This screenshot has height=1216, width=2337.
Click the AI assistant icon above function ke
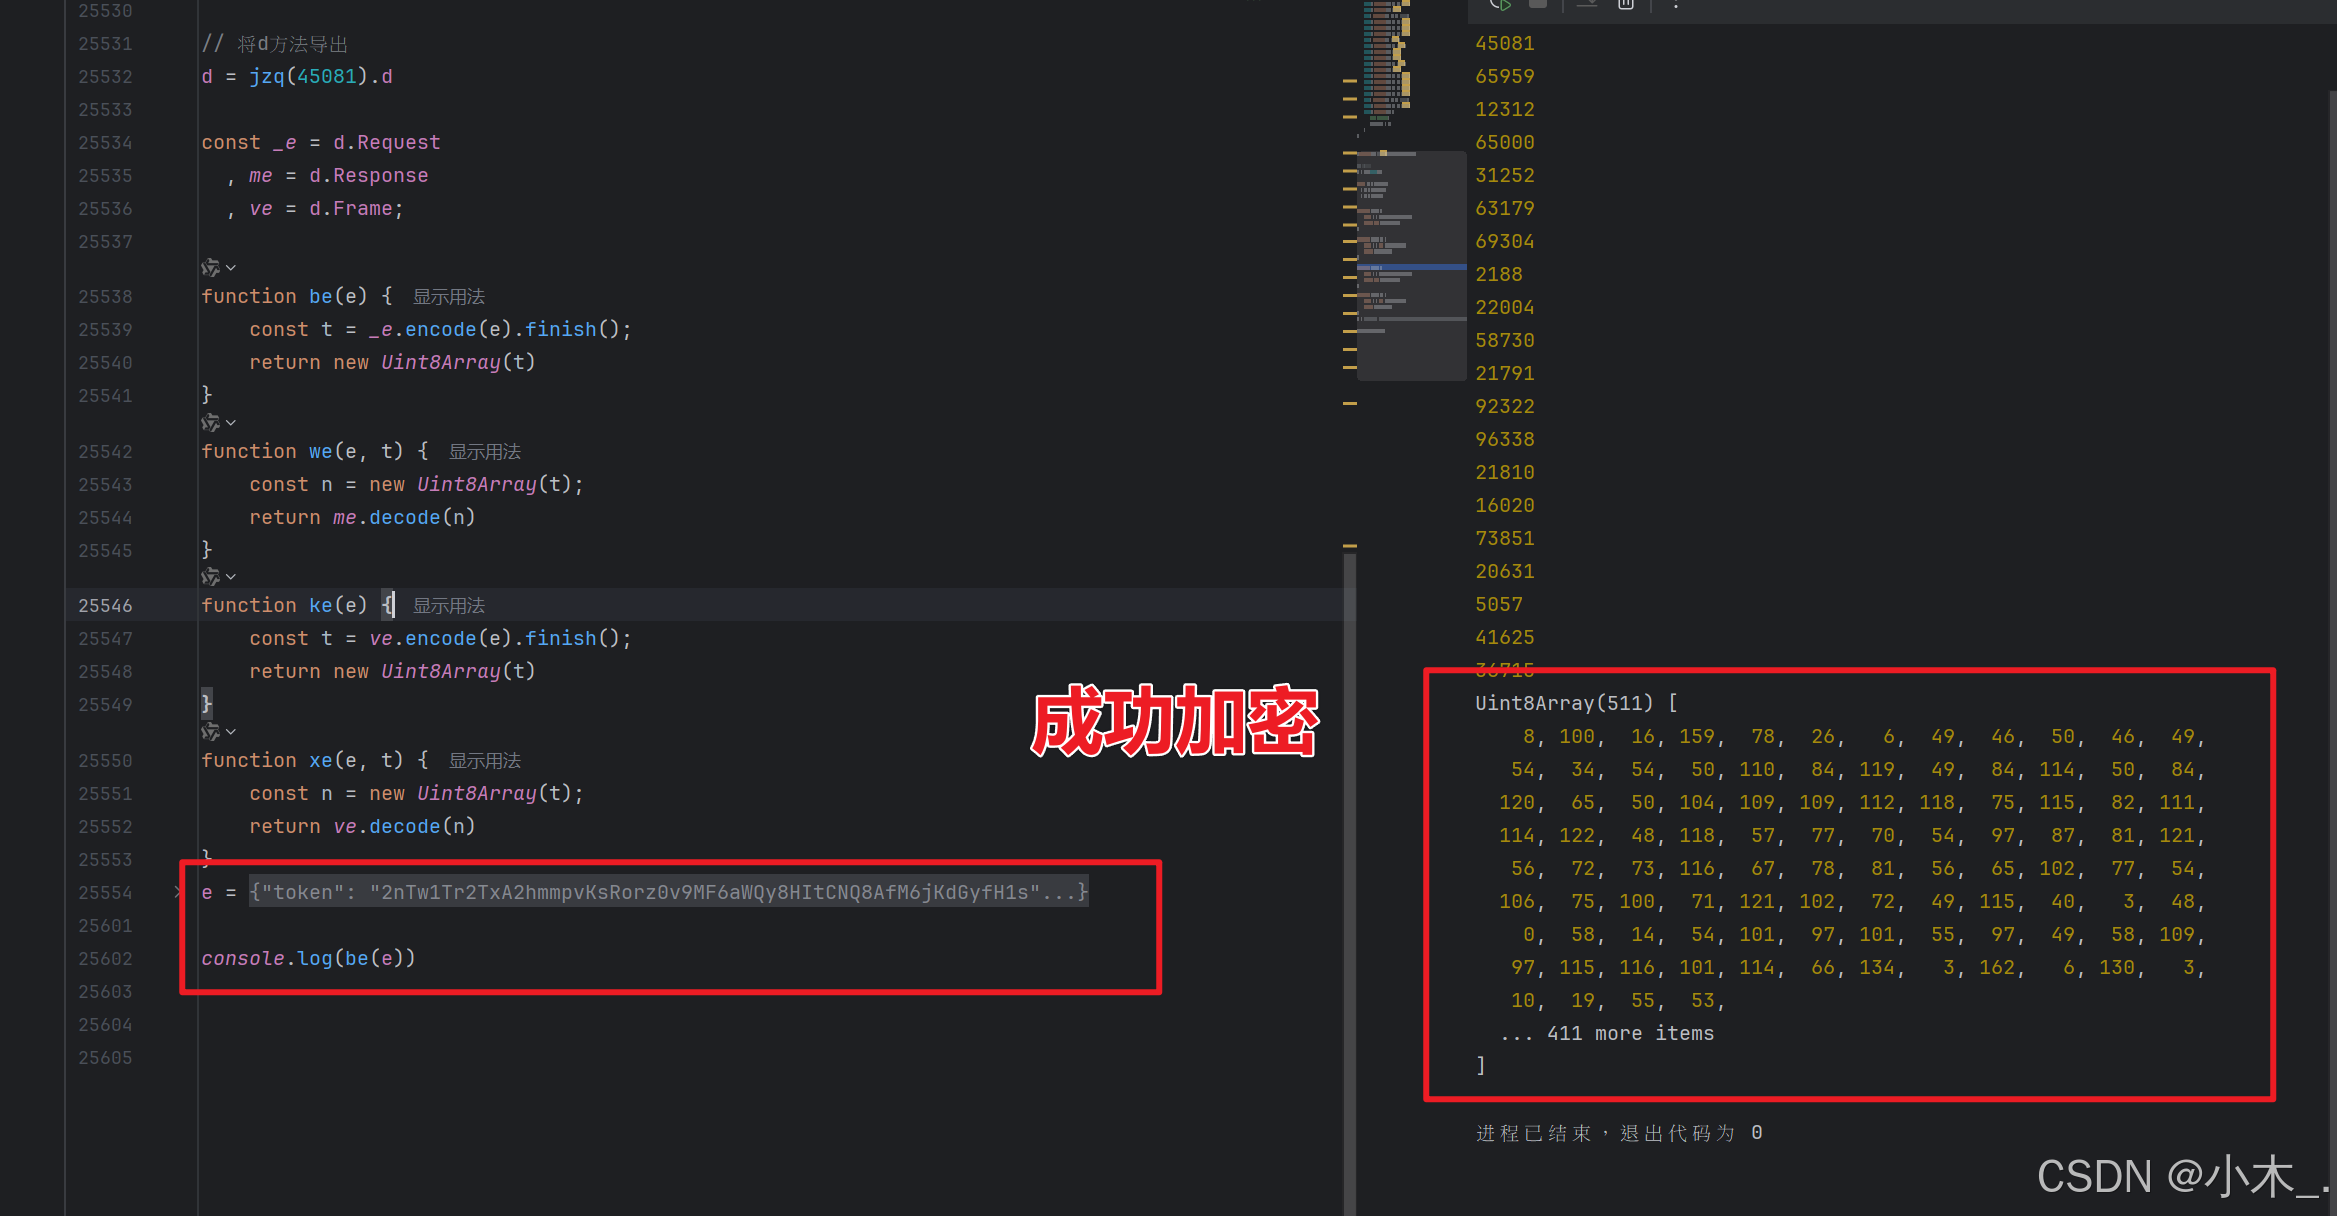coord(210,577)
